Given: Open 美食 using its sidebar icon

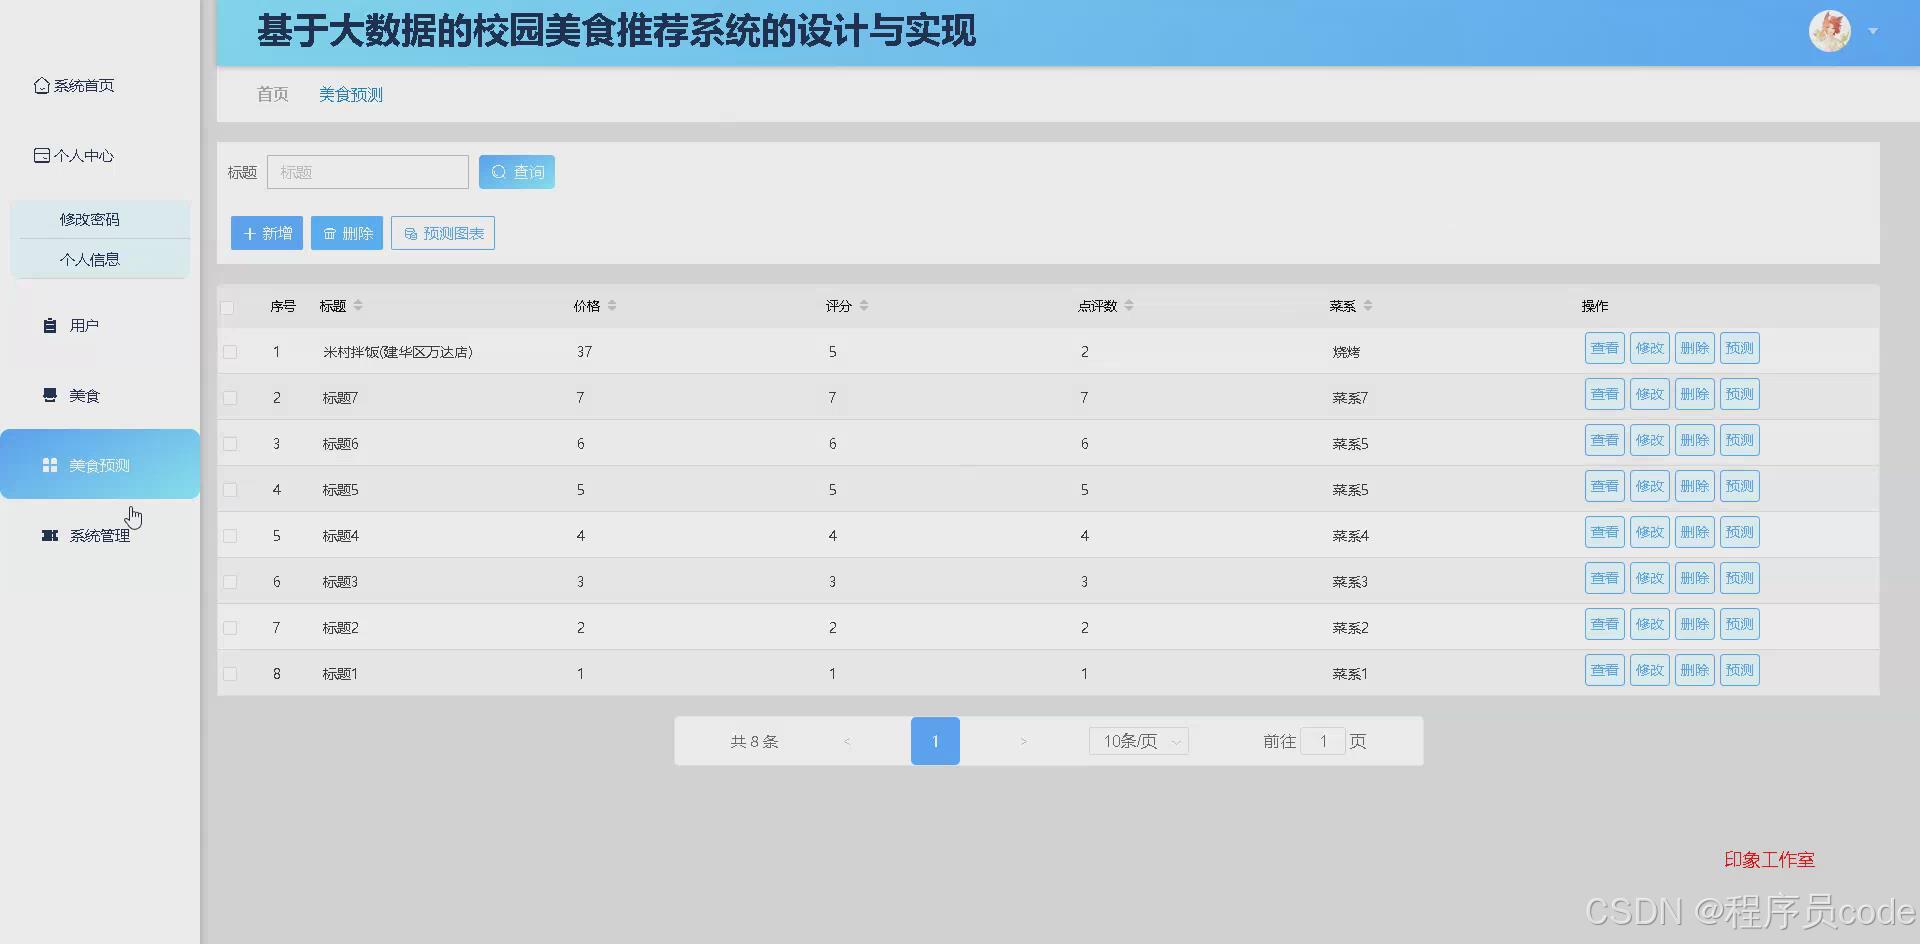Looking at the screenshot, I should coord(49,394).
